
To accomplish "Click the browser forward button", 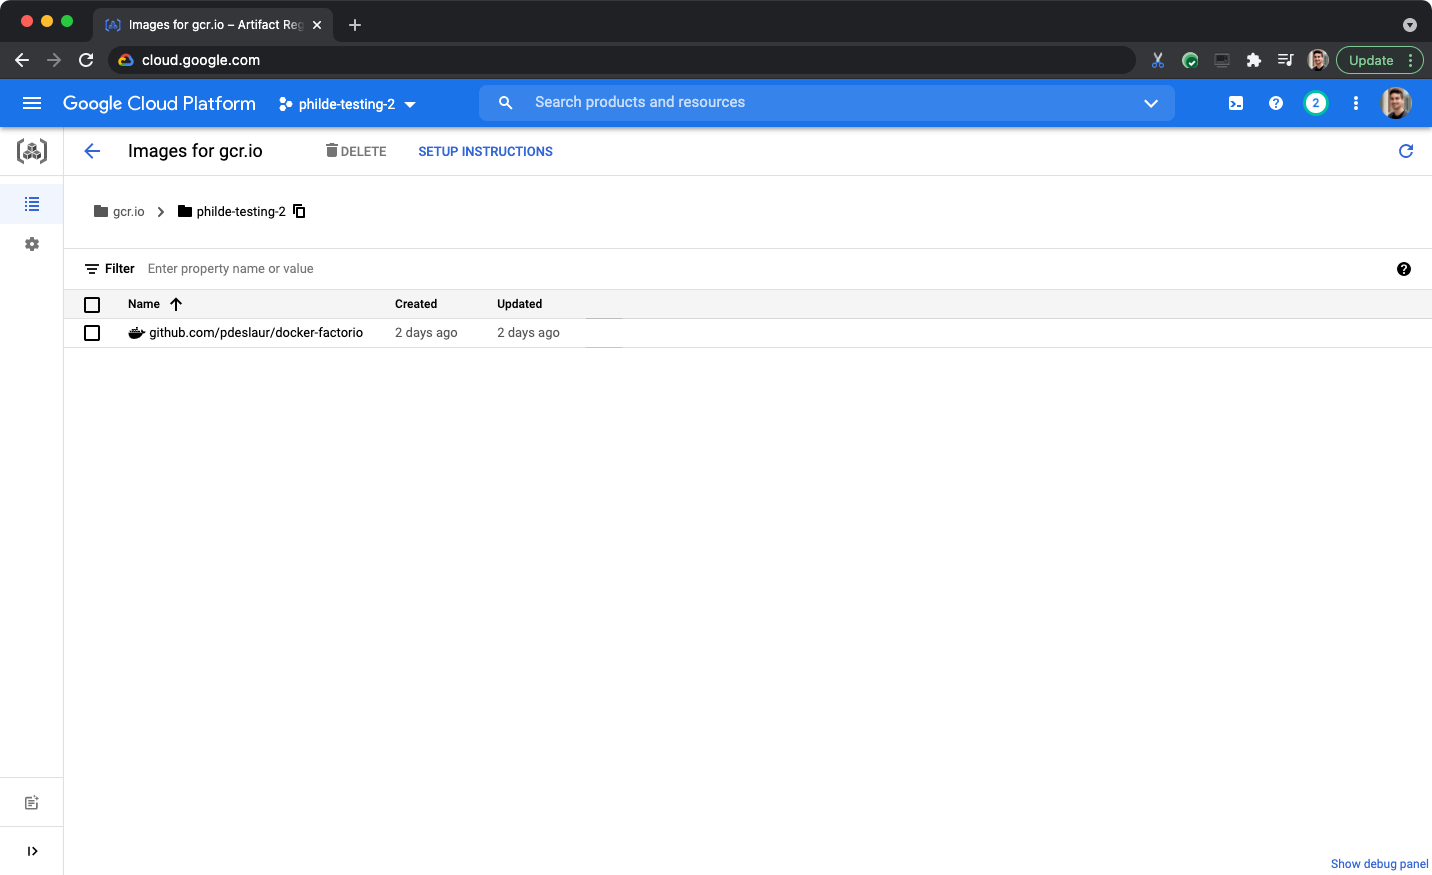I will 54,60.
